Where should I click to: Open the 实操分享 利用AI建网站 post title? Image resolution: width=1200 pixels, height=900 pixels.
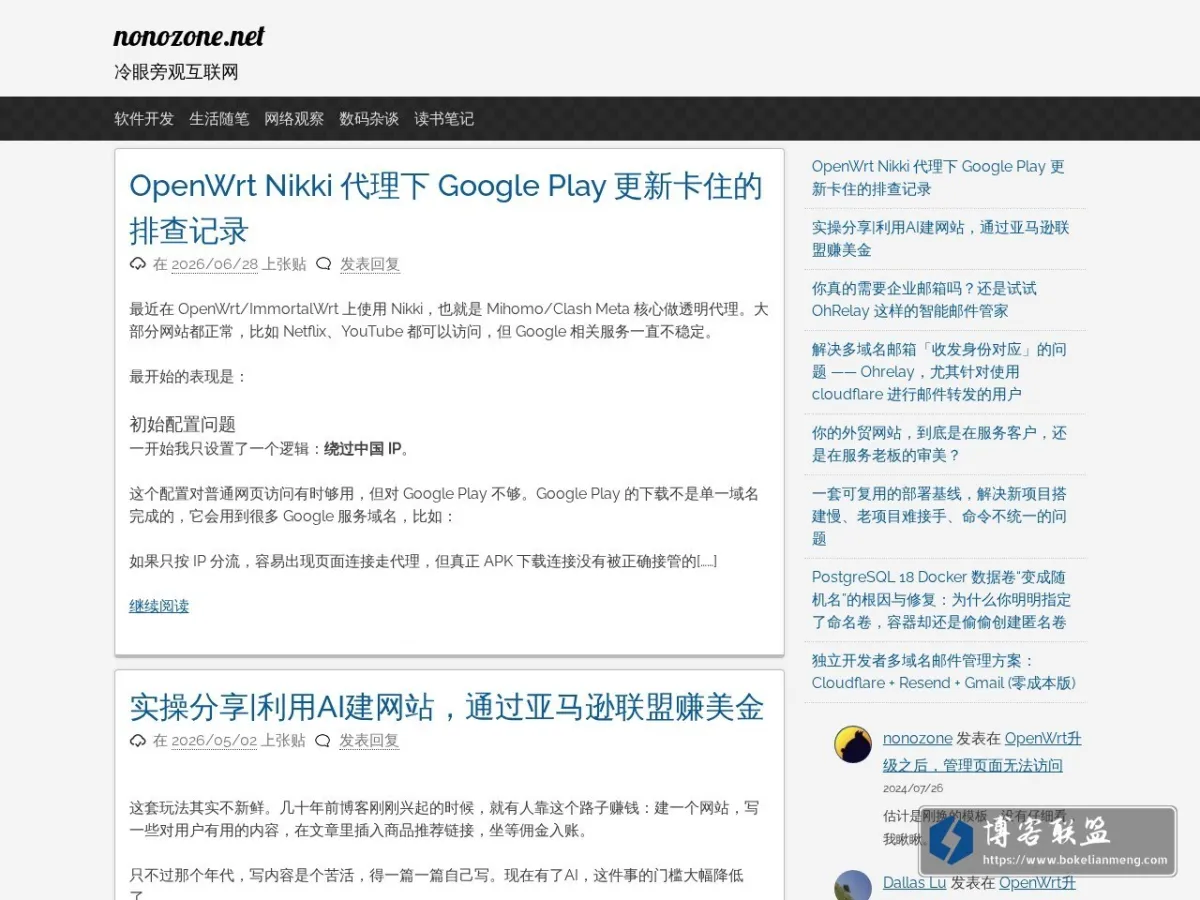(447, 707)
